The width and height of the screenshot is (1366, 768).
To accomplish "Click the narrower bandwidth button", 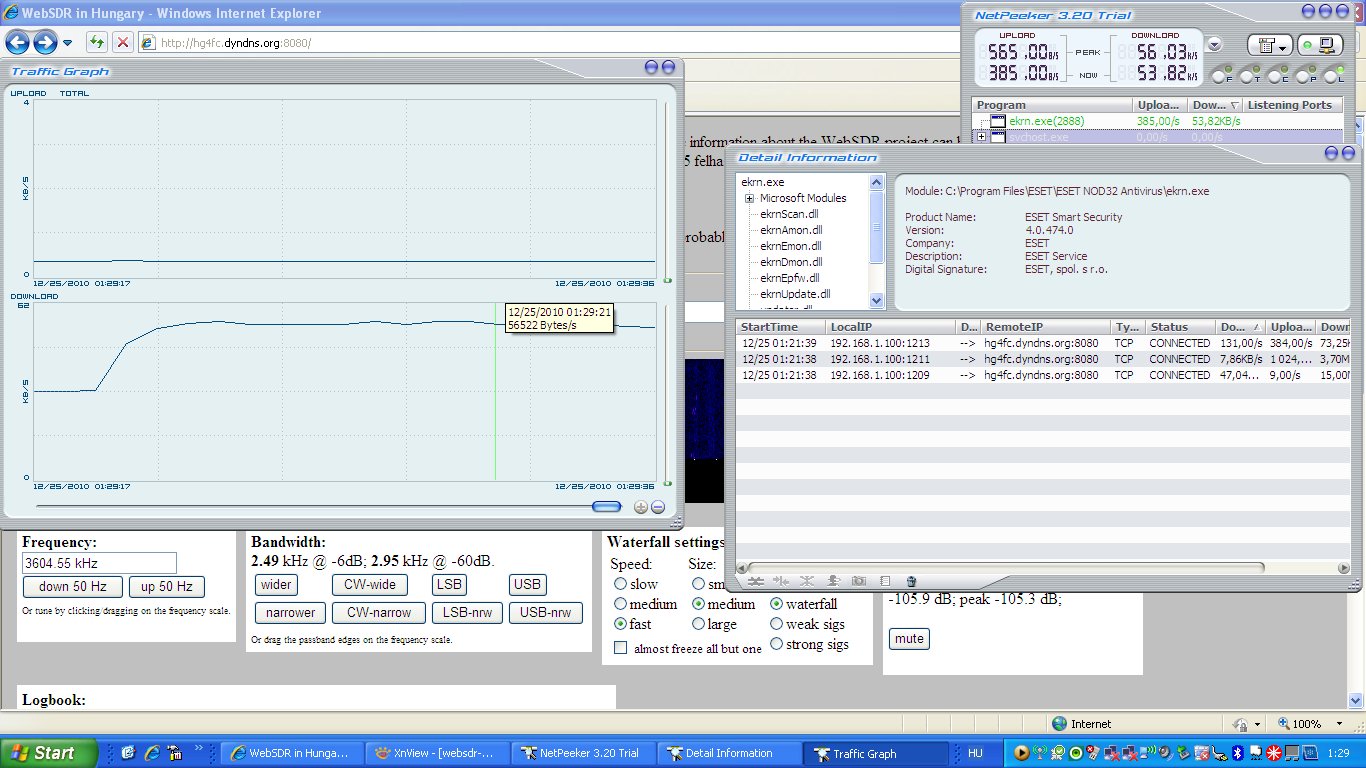I will pos(290,613).
